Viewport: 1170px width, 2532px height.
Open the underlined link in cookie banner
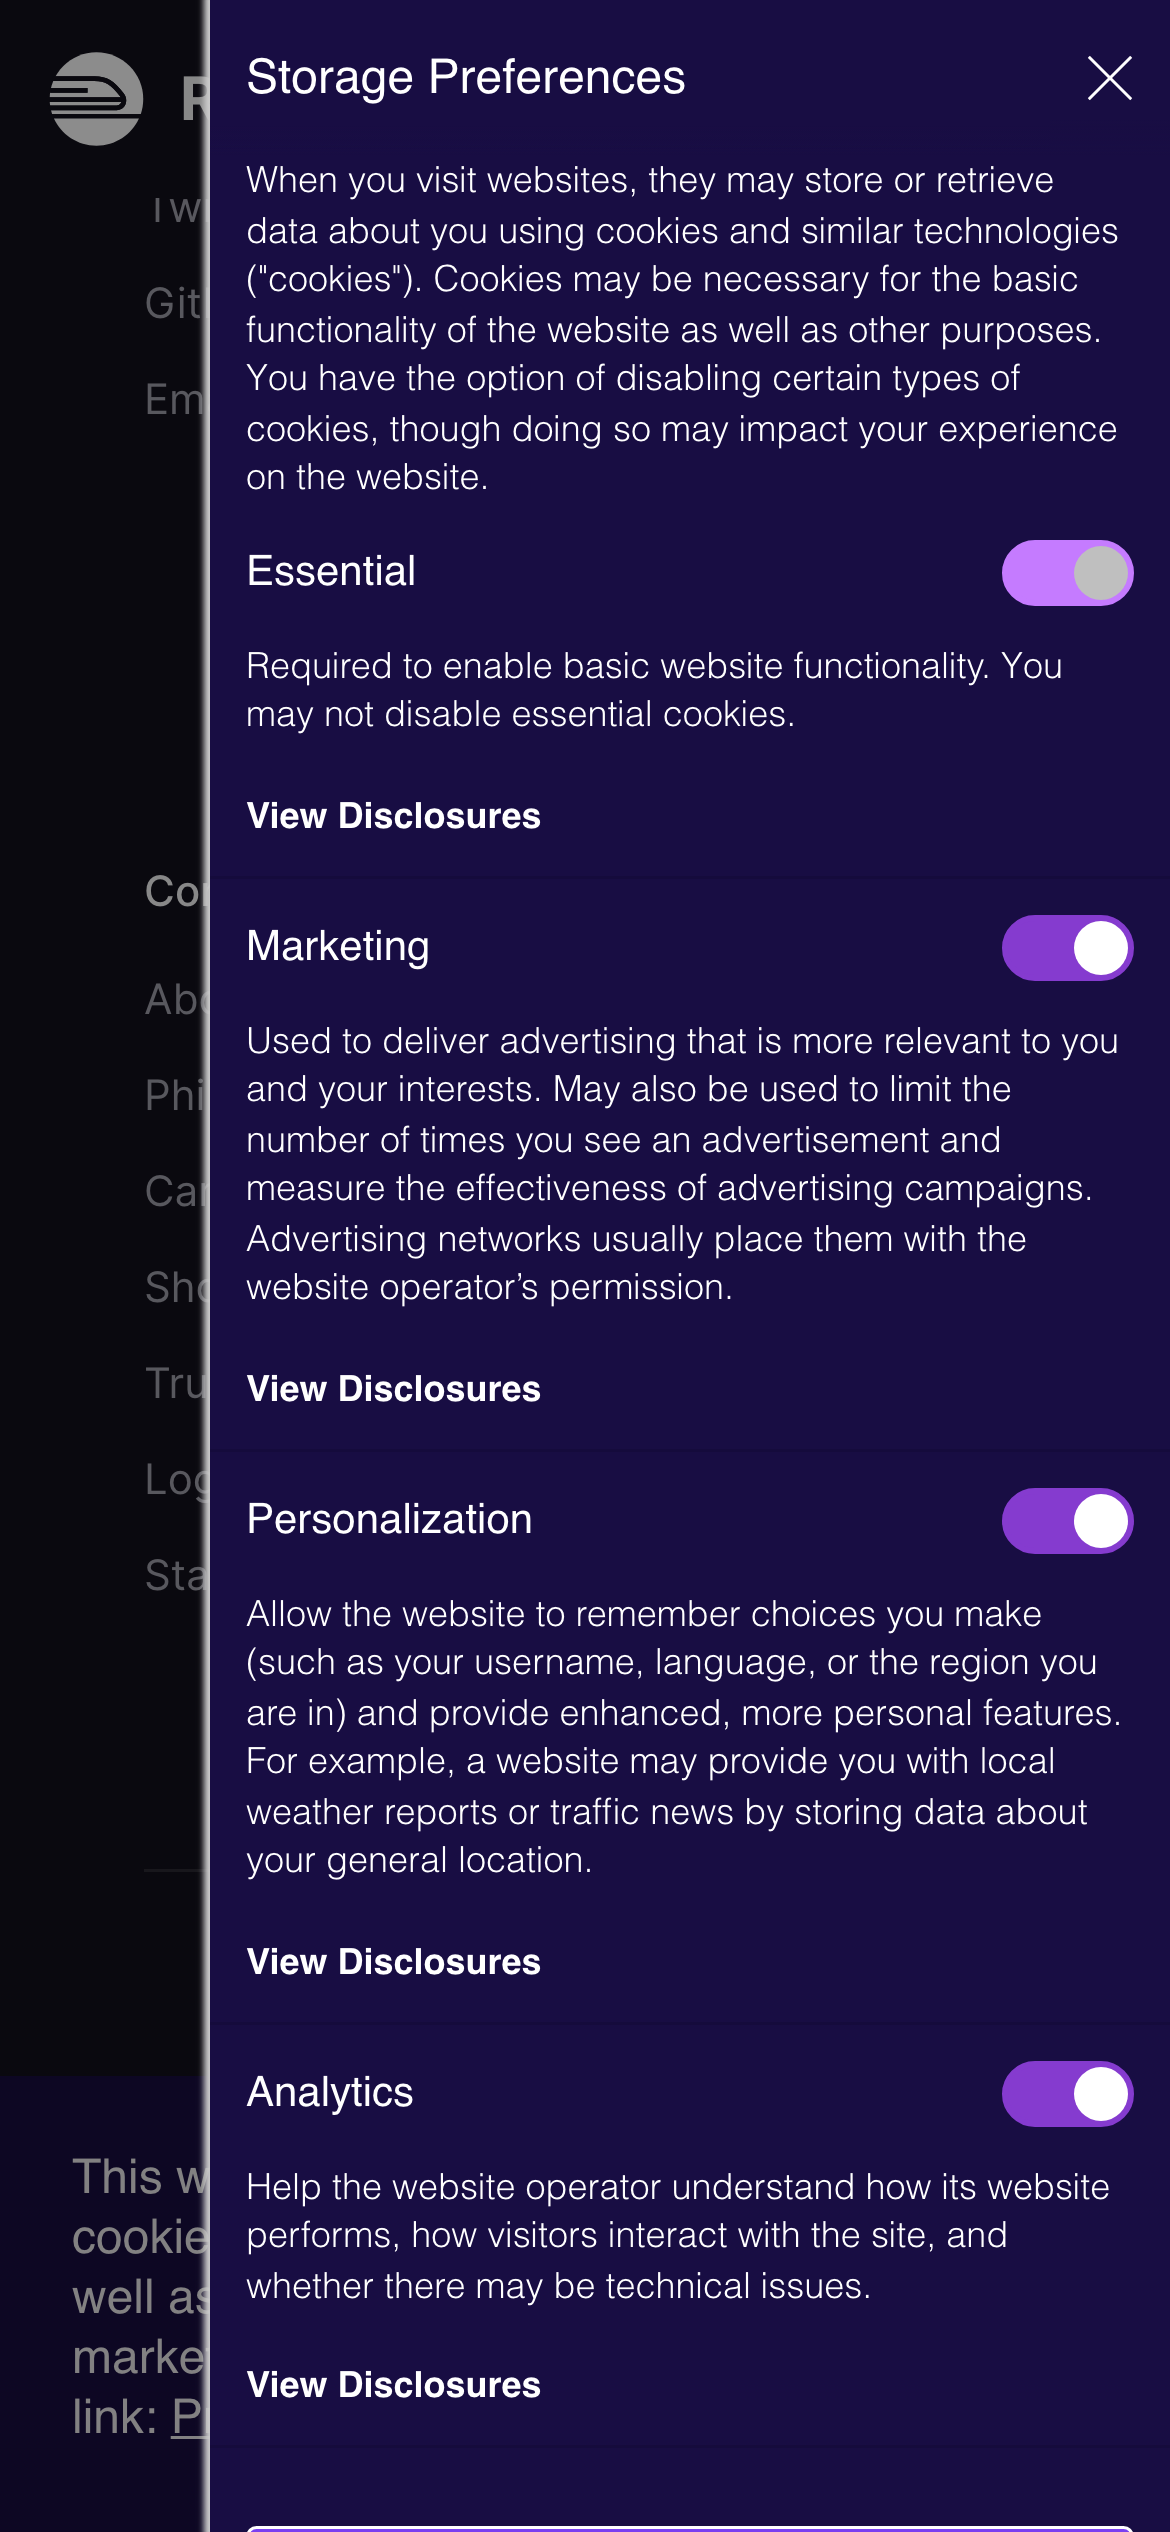pyautogui.click(x=189, y=2418)
